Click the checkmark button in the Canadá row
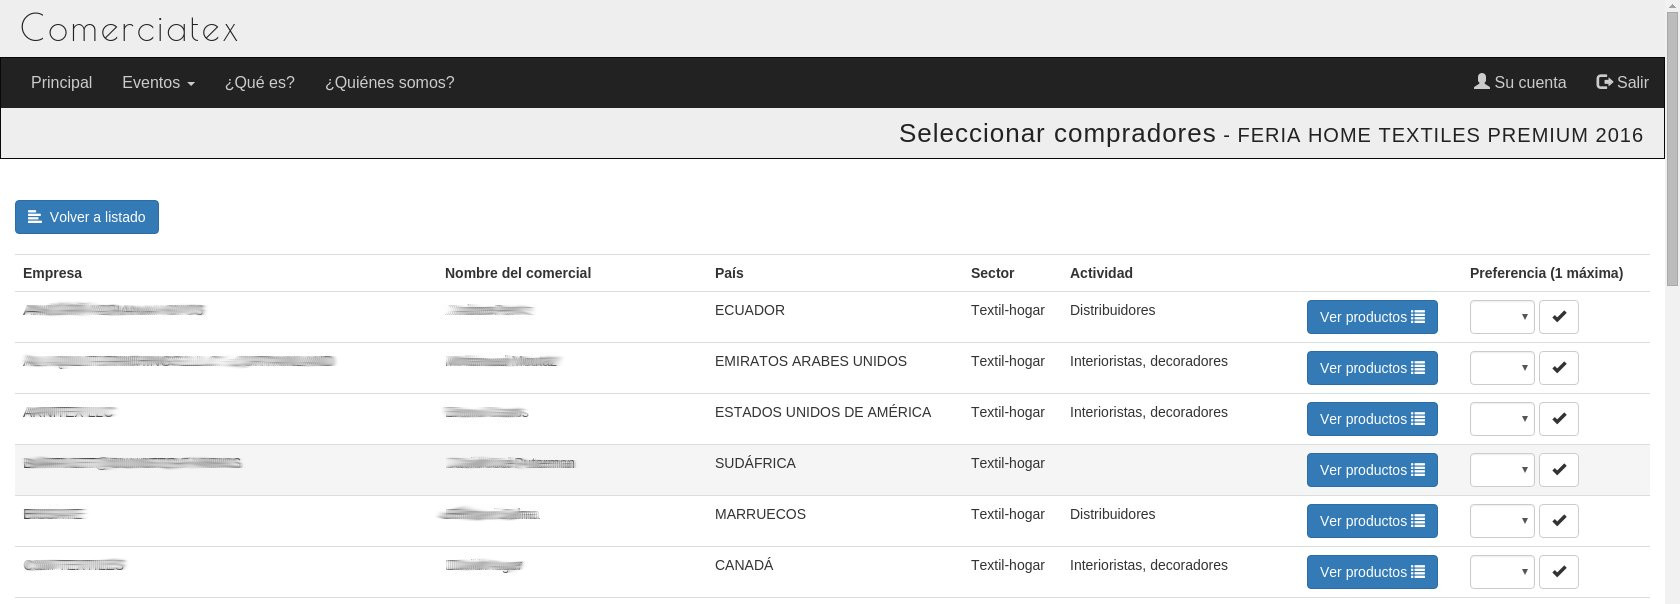The image size is (1680, 604). click(x=1558, y=572)
